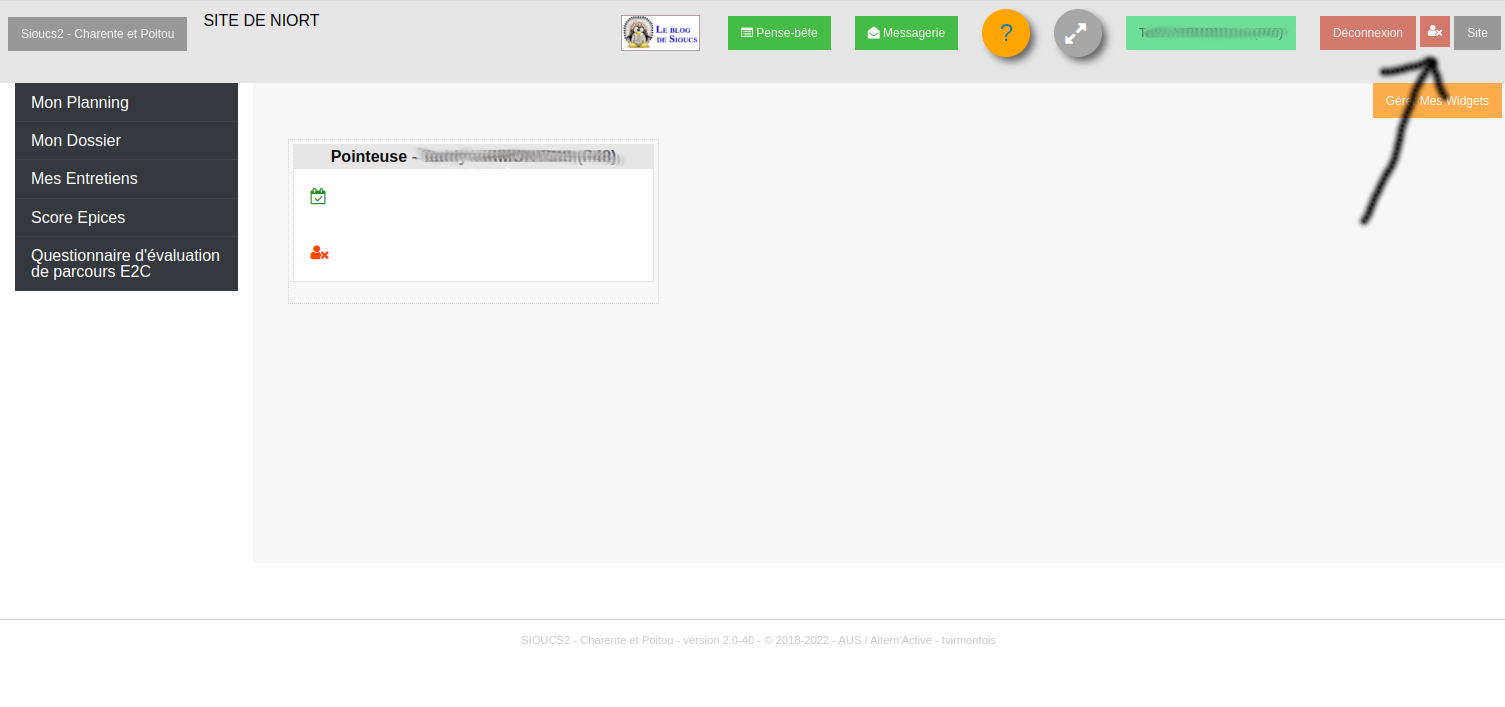Open Messagerie inbox
Viewport: 1505px width, 707px height.
[906, 33]
